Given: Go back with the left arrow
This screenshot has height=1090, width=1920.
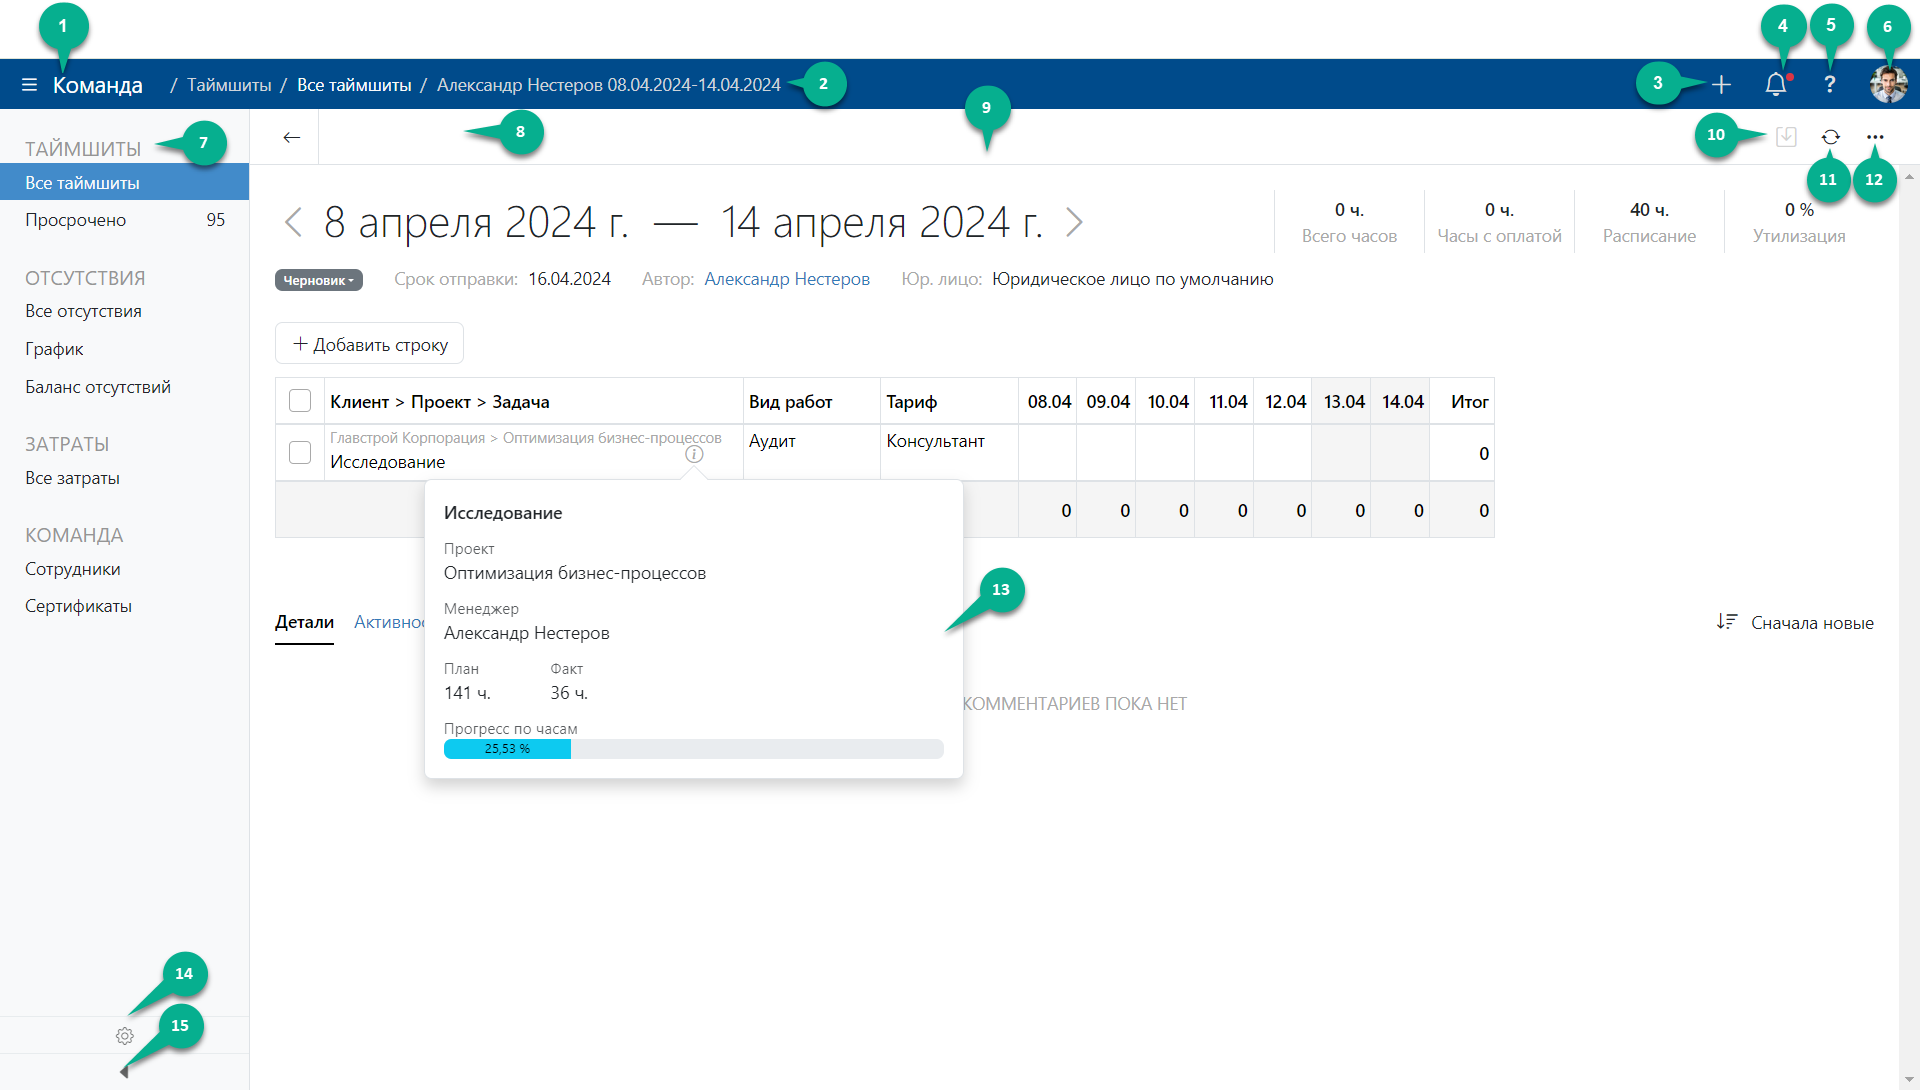Looking at the screenshot, I should [x=291, y=137].
